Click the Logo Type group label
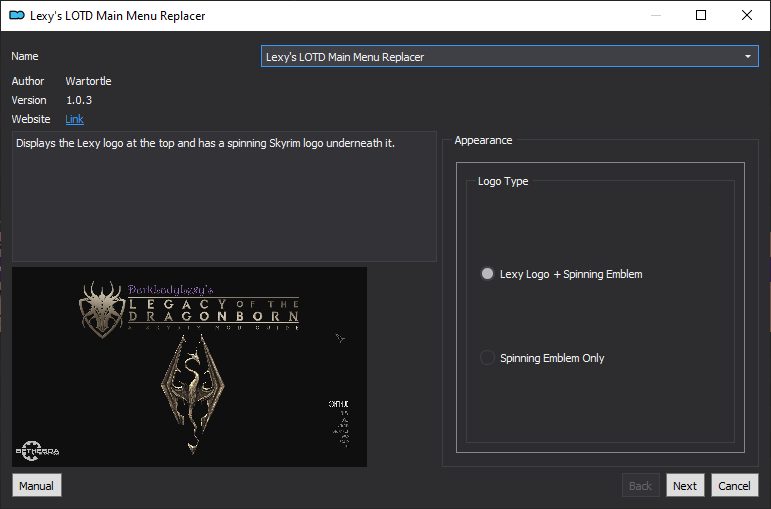 pos(503,181)
